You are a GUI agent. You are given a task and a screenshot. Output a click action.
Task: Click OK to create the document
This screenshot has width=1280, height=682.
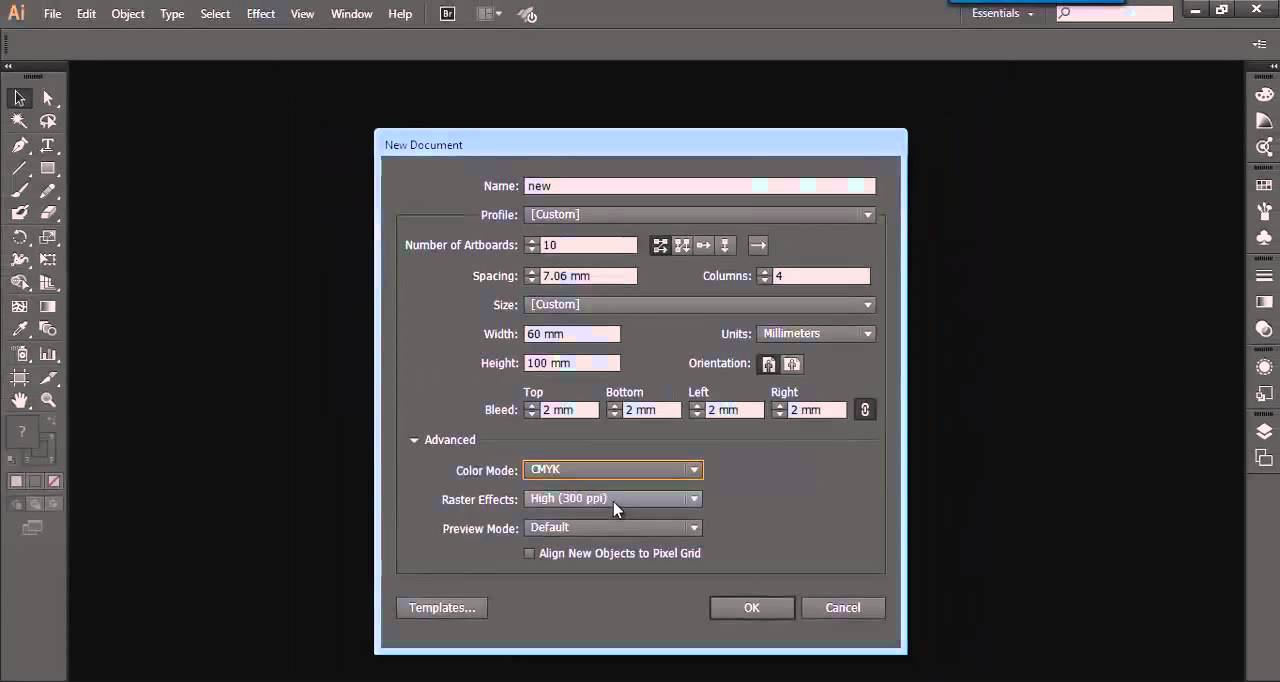coord(752,608)
